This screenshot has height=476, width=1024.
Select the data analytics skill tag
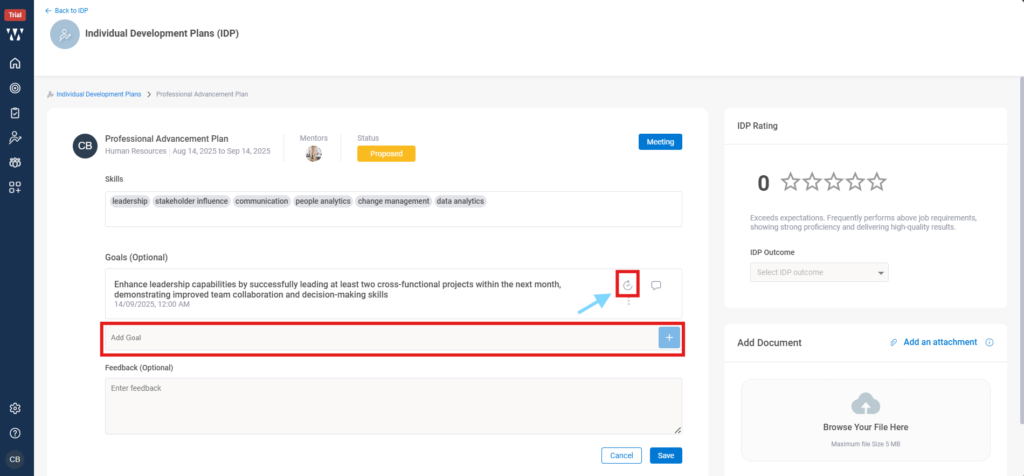pos(460,201)
